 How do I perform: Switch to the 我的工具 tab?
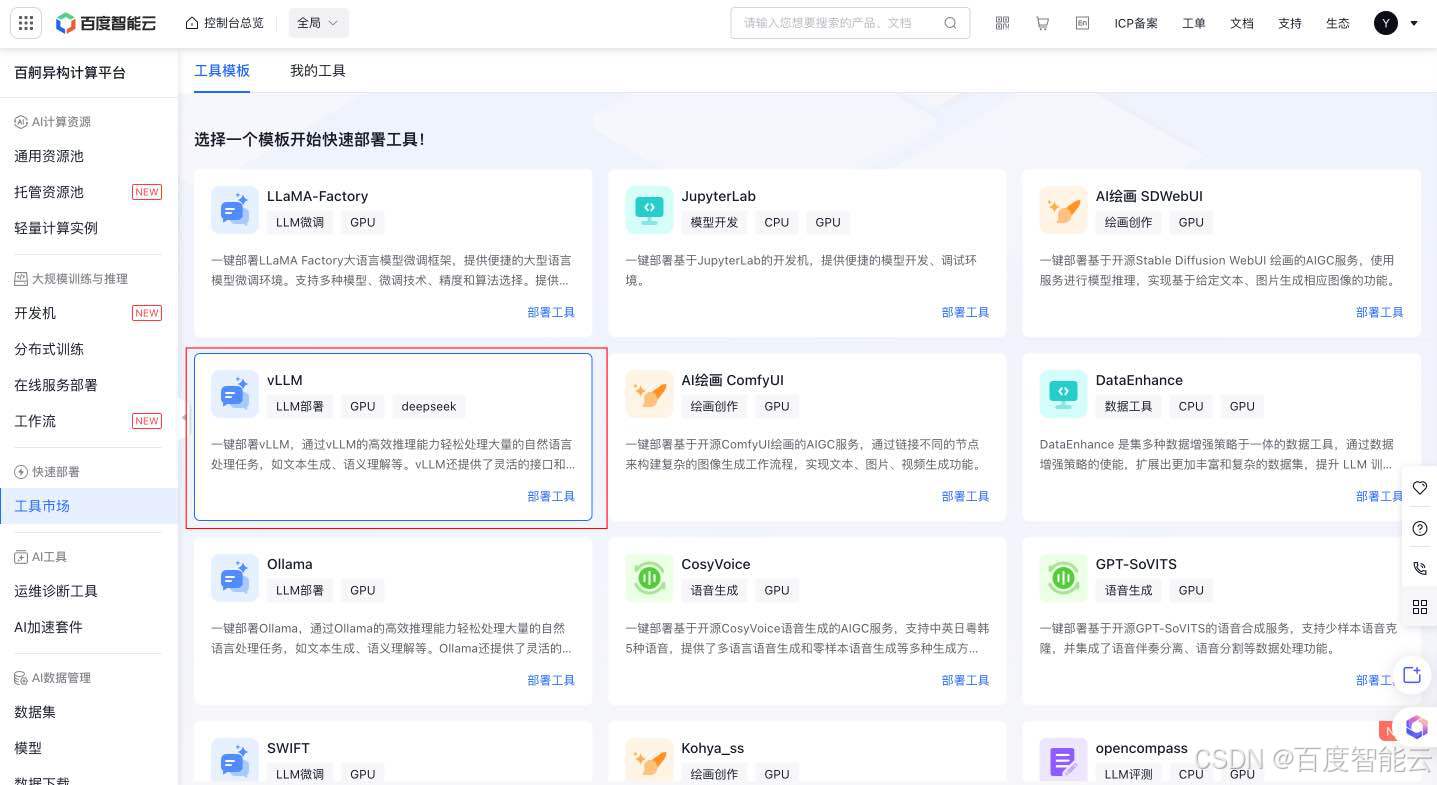pos(318,71)
